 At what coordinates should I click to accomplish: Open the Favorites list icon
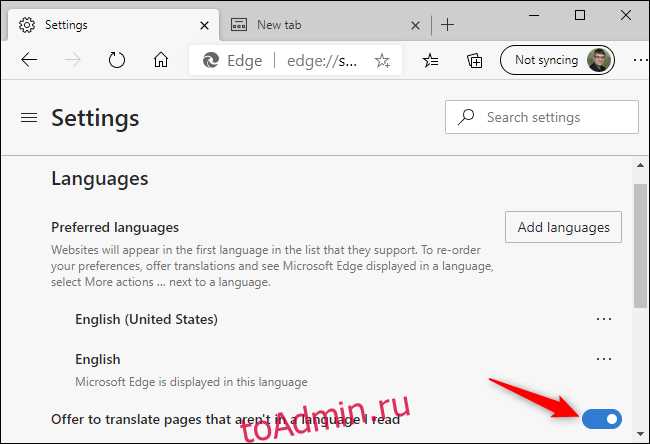point(430,61)
